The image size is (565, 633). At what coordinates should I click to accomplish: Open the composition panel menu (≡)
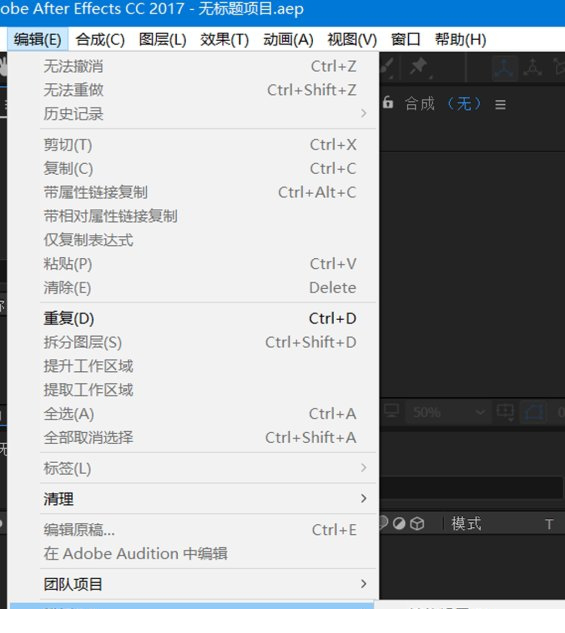tap(500, 105)
